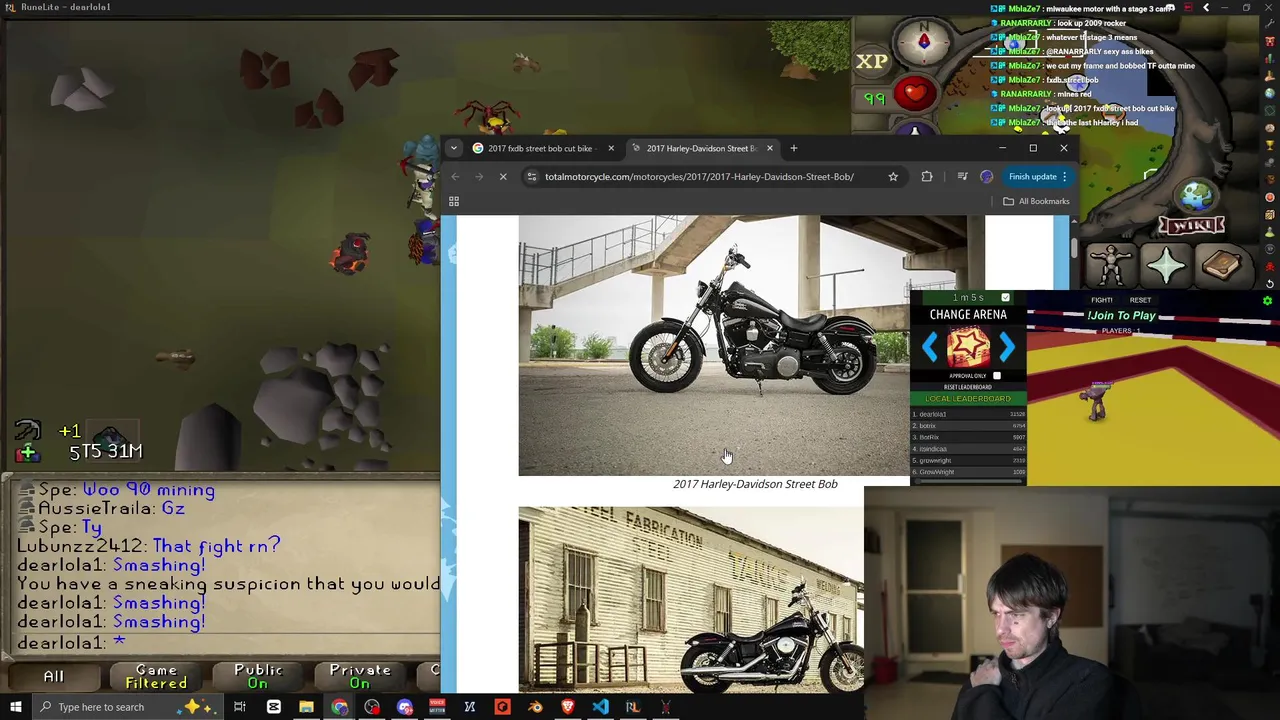
Task: Toggle the Approval Only checkbox
Action: pos(996,376)
